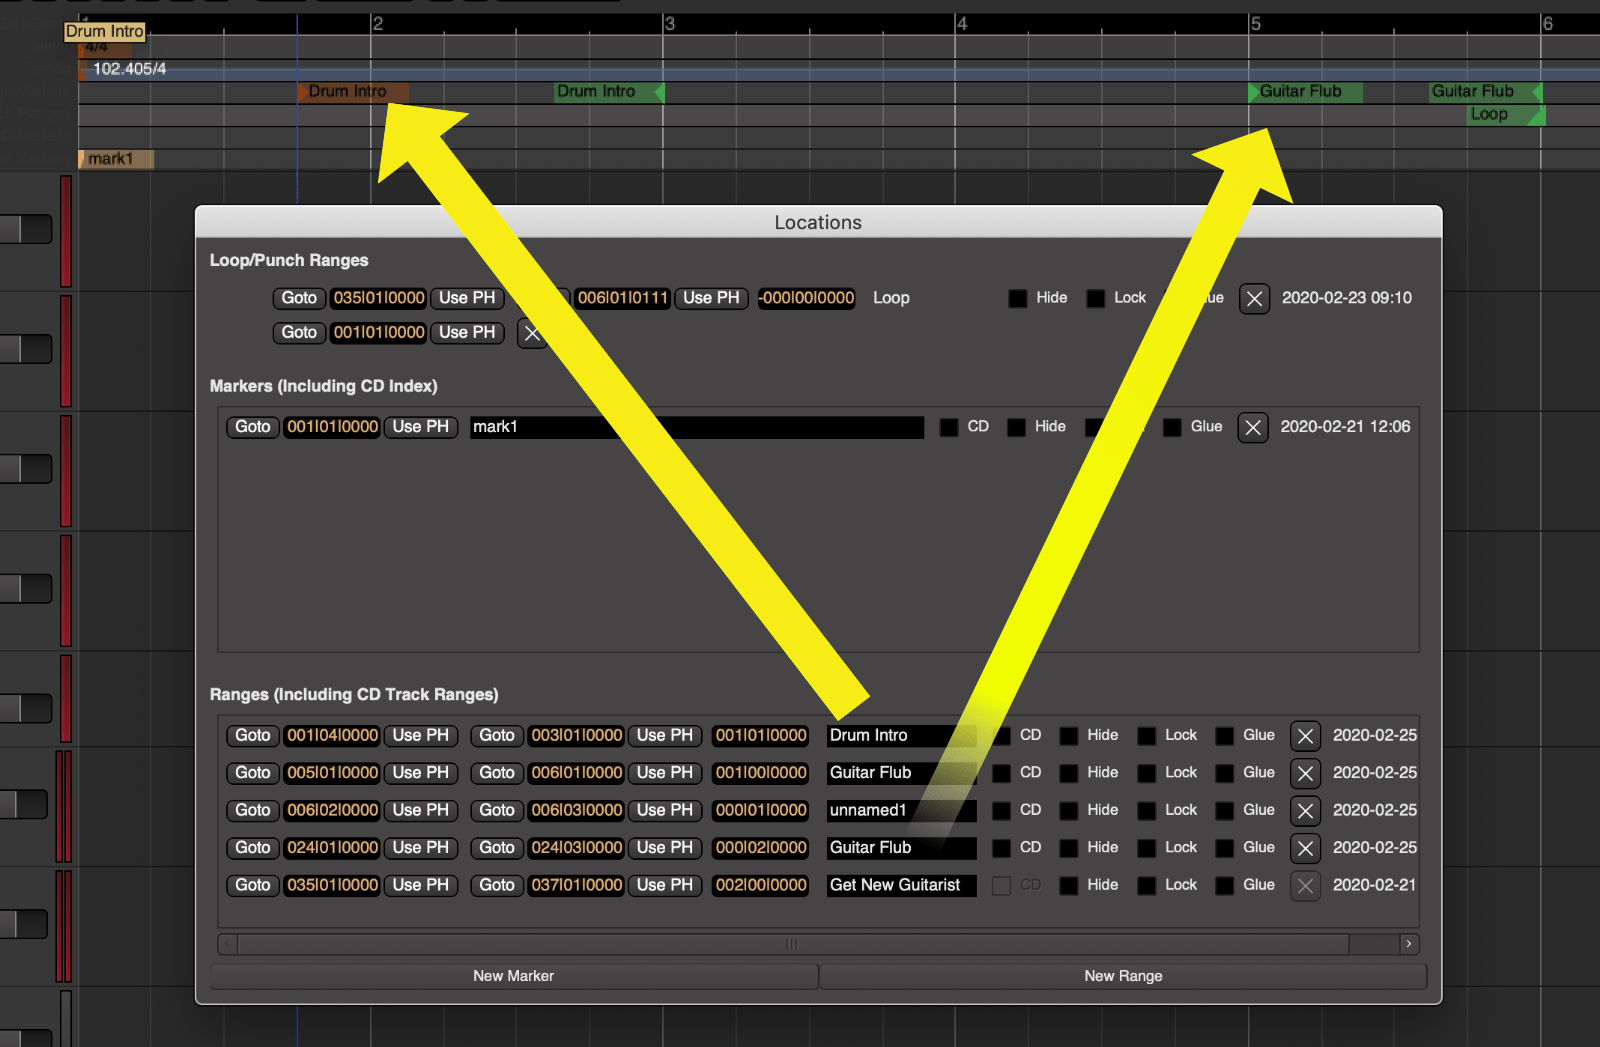The image size is (1600, 1047).
Task: Click Use PH for Drum Intro start
Action: [420, 736]
